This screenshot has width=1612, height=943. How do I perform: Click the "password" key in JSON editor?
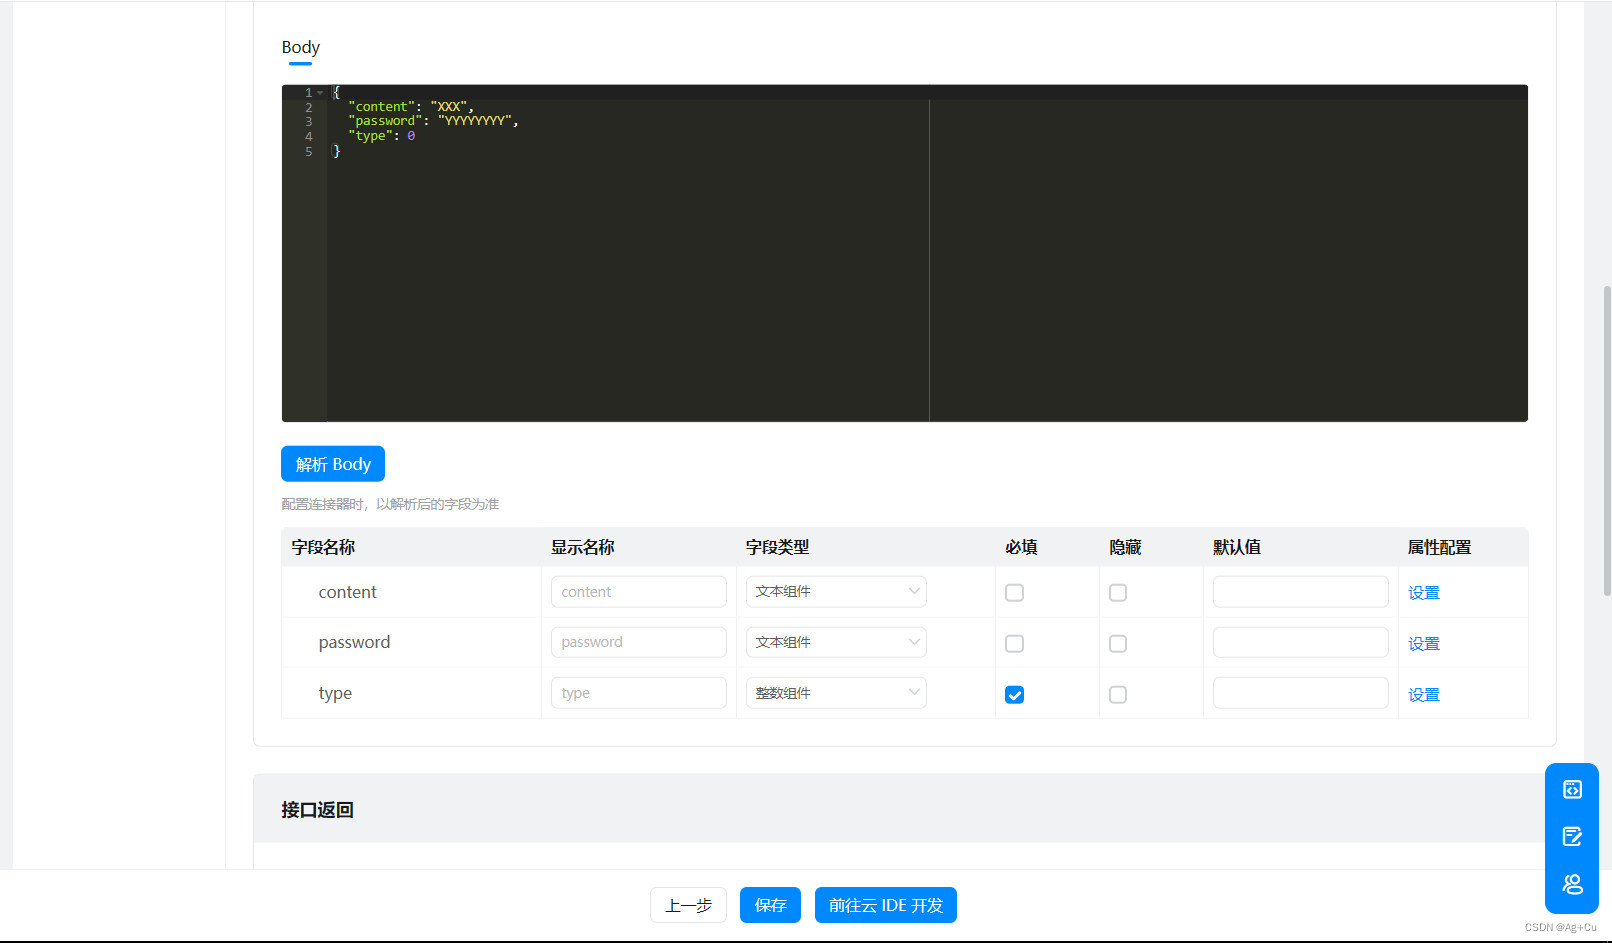(x=385, y=121)
